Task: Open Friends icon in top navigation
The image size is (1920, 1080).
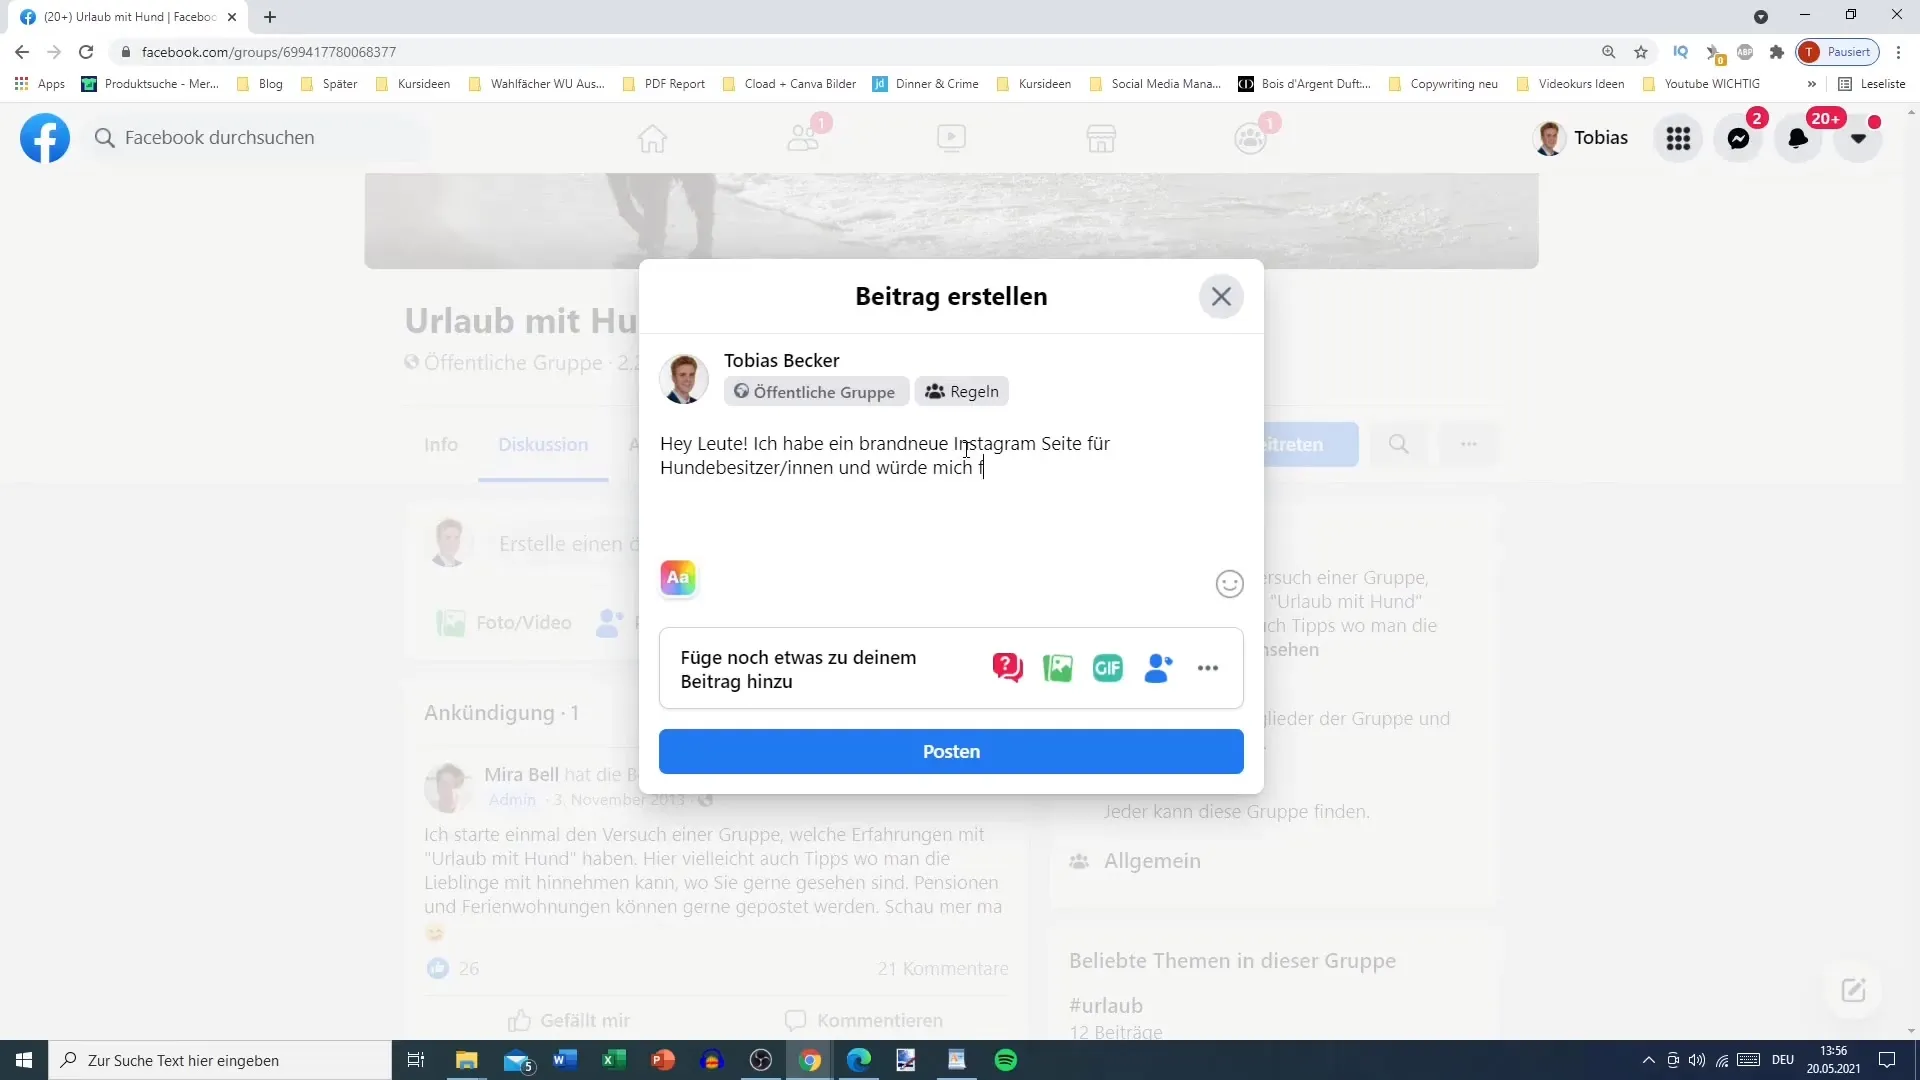Action: pos(802,138)
